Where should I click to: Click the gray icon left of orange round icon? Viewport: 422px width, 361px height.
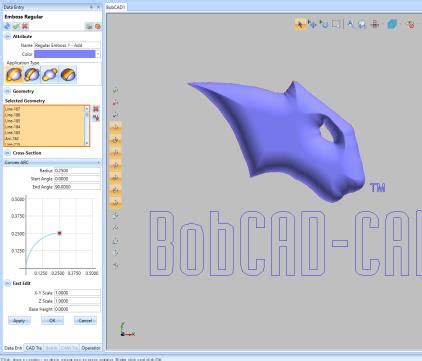pos(89,26)
